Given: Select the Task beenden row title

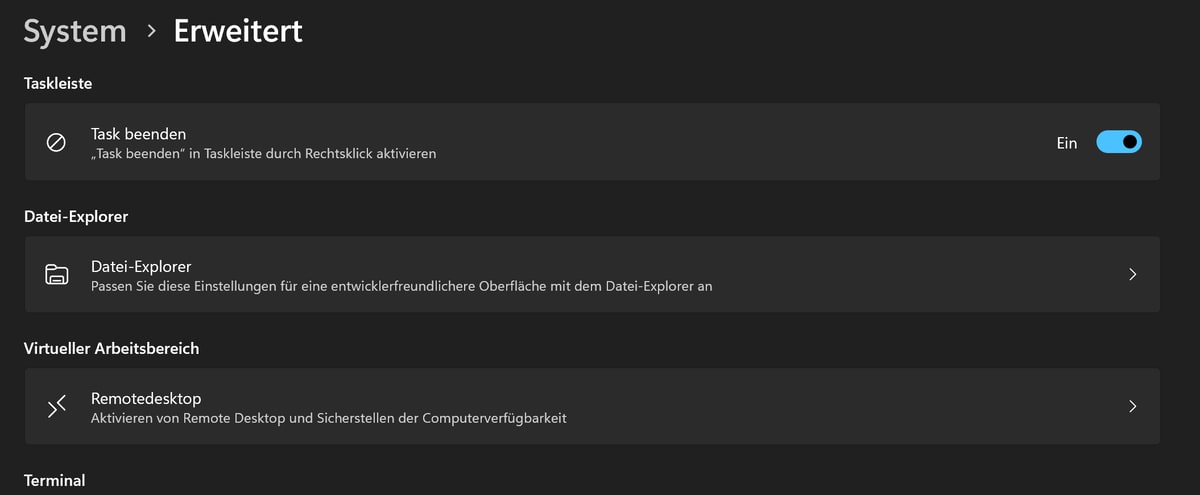Looking at the screenshot, I should coord(138,134).
